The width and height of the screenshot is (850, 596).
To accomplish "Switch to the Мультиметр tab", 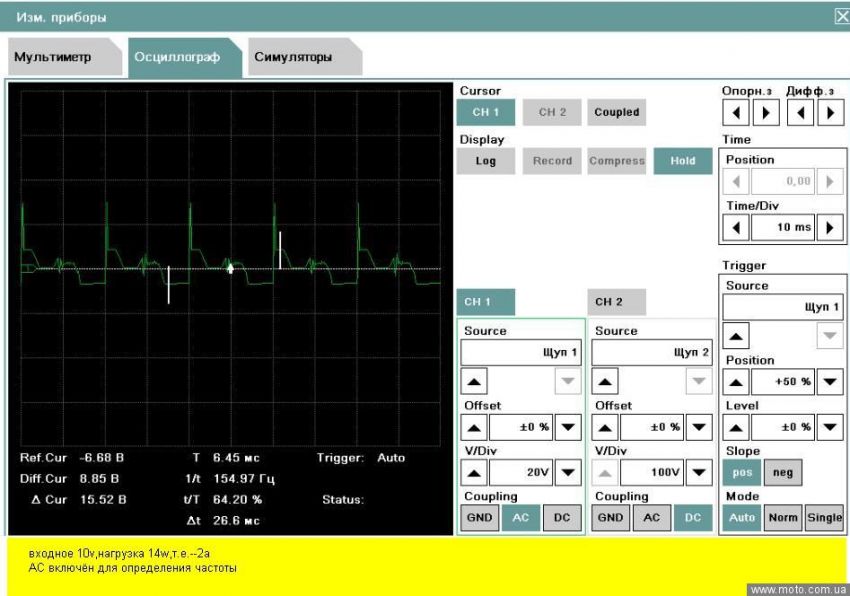I will click(65, 56).
